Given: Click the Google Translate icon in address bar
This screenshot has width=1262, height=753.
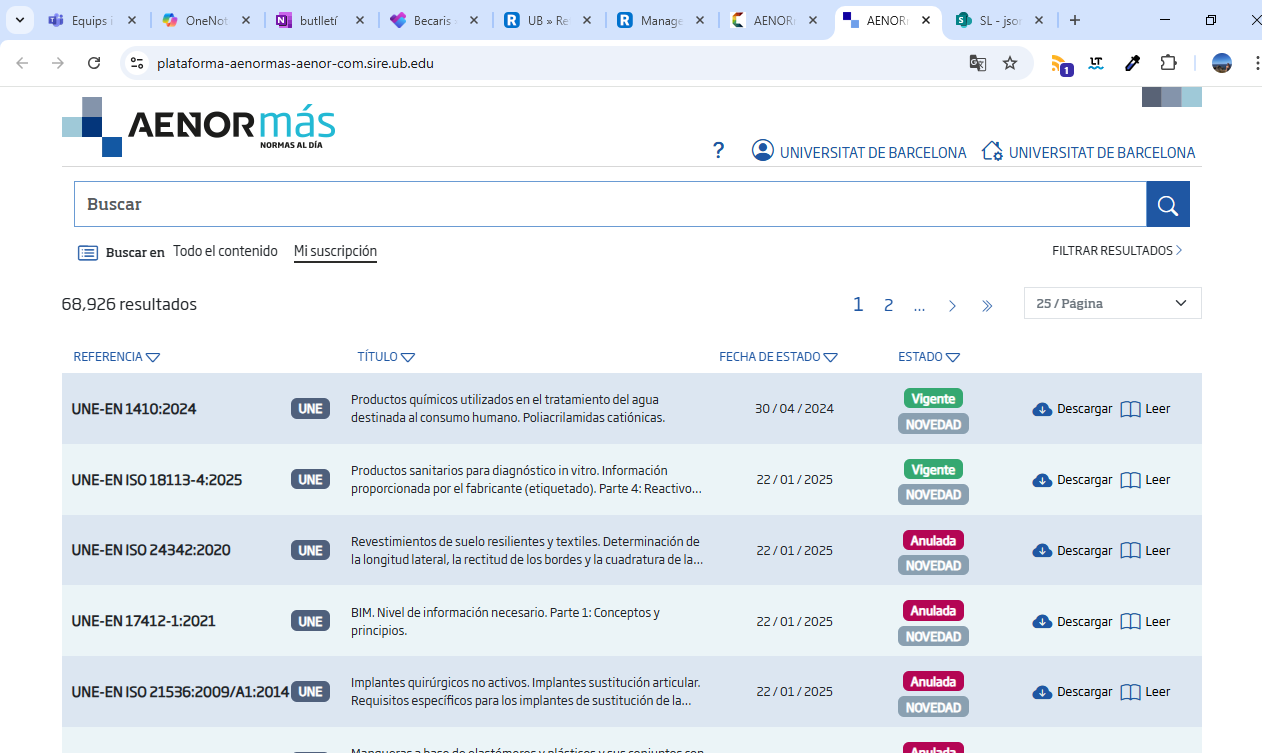Looking at the screenshot, I should pyautogui.click(x=977, y=63).
